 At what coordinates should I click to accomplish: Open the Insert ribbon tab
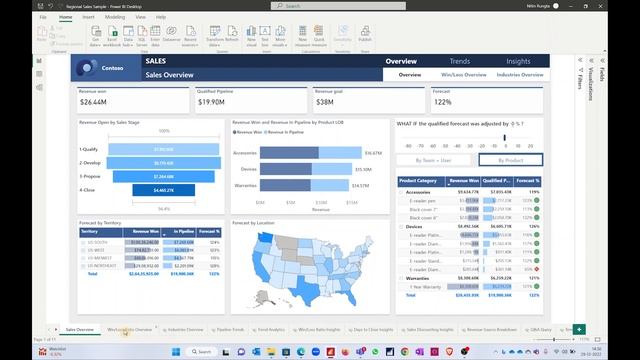[88, 17]
